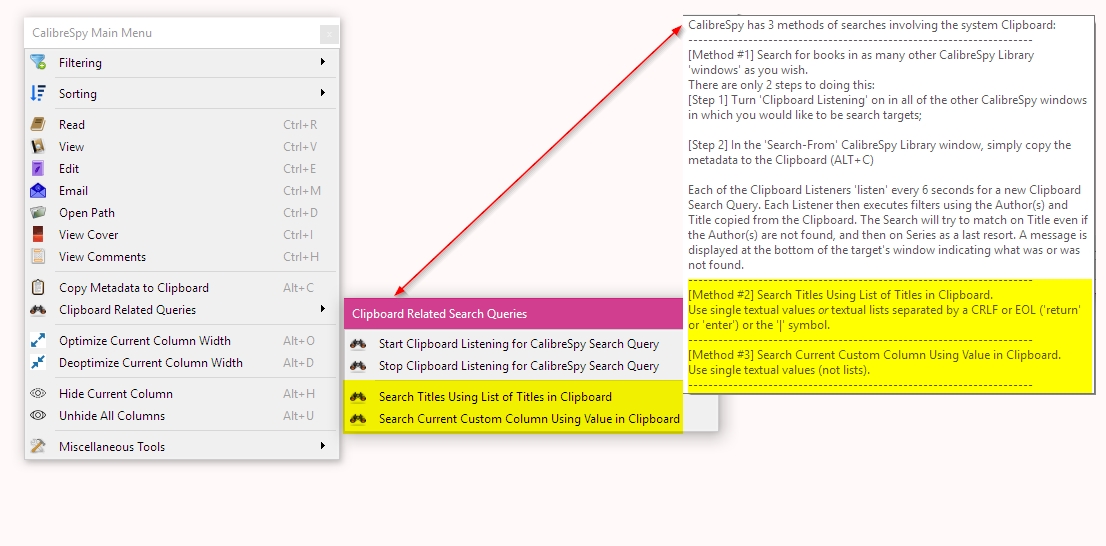Expand the Miscellaneous Tools submenu arrow

322,446
